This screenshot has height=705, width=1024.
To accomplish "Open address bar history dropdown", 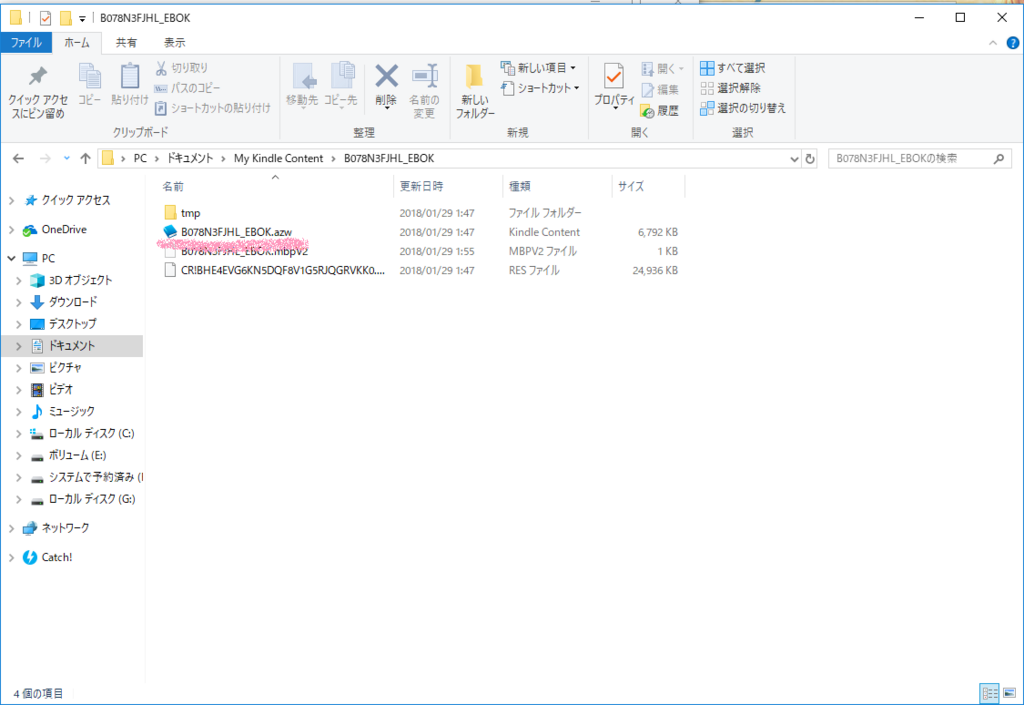I will tap(794, 159).
